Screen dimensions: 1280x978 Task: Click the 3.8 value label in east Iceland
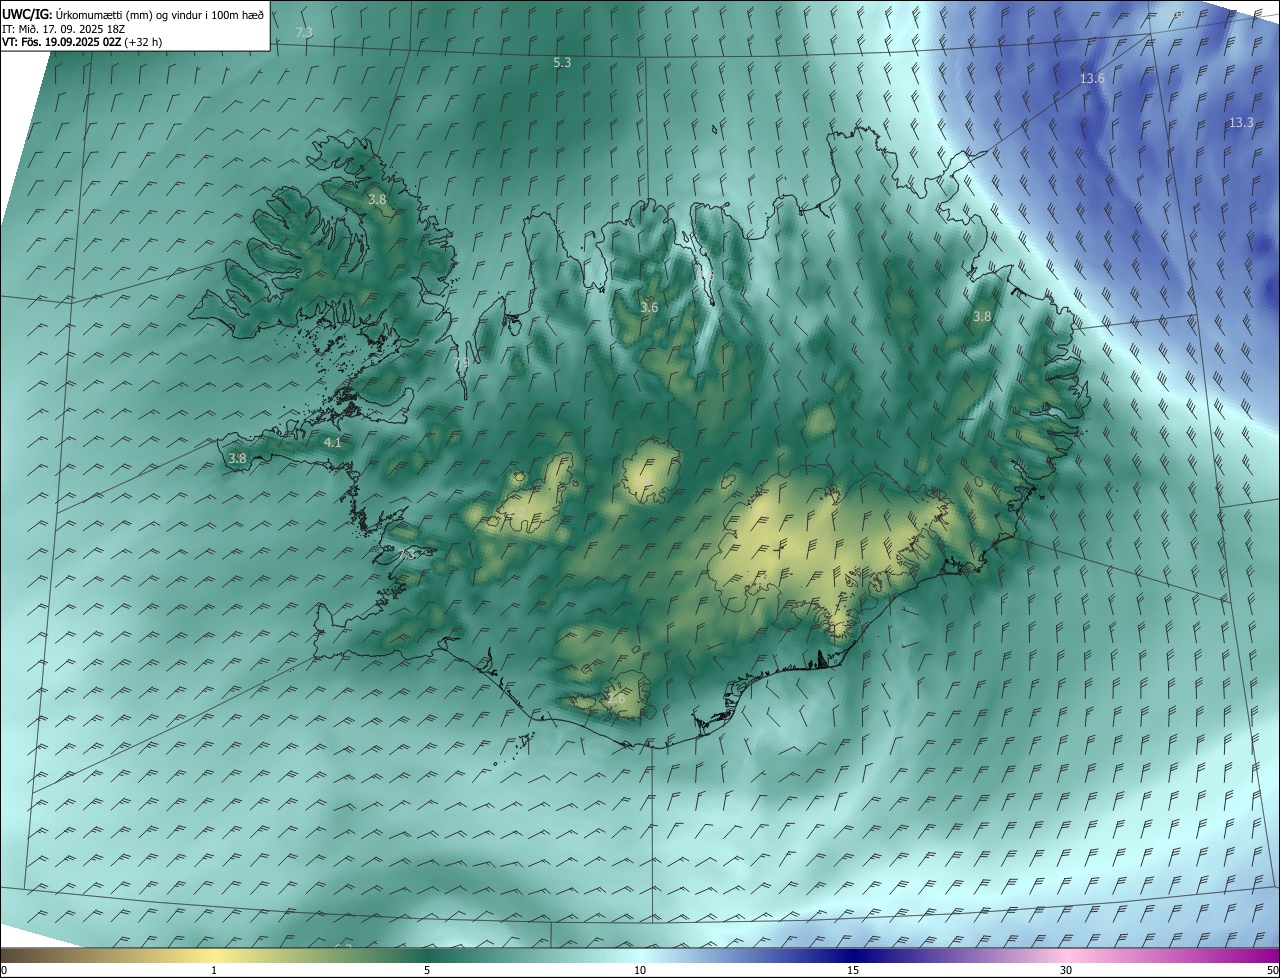coord(982,316)
